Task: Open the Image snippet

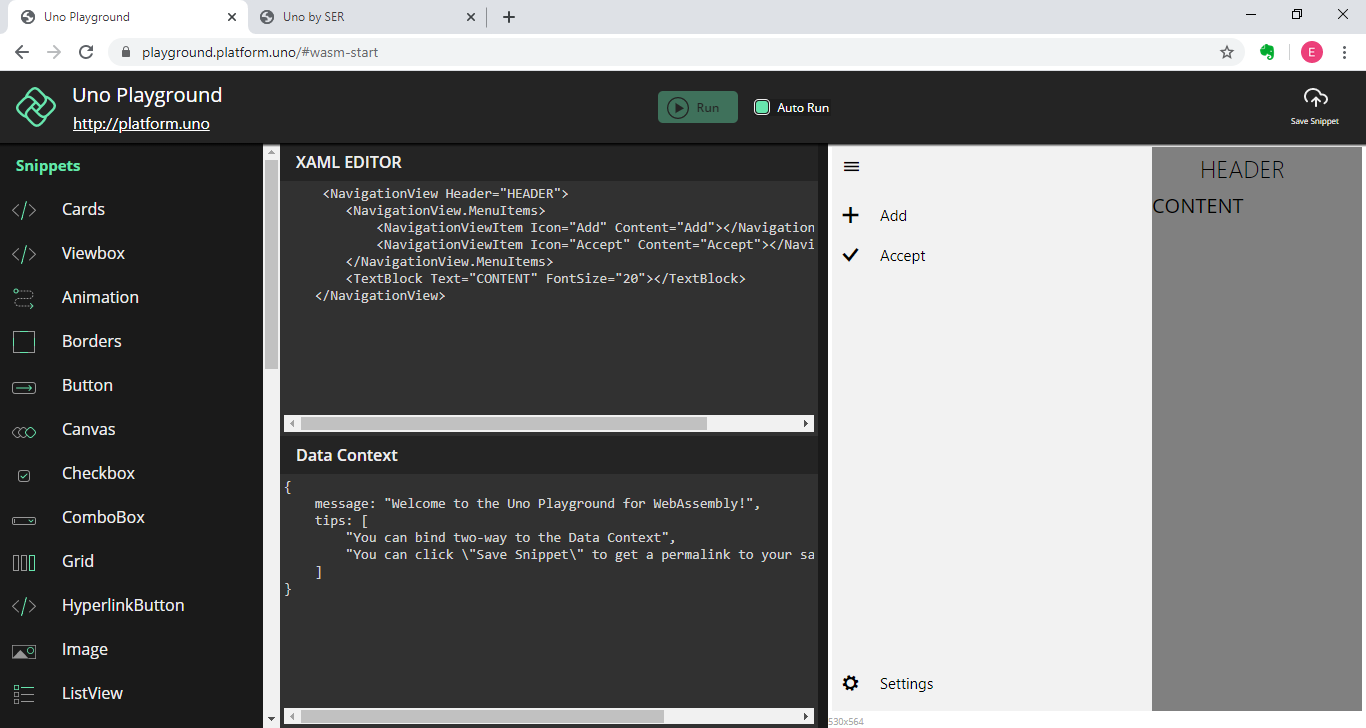Action: point(85,649)
